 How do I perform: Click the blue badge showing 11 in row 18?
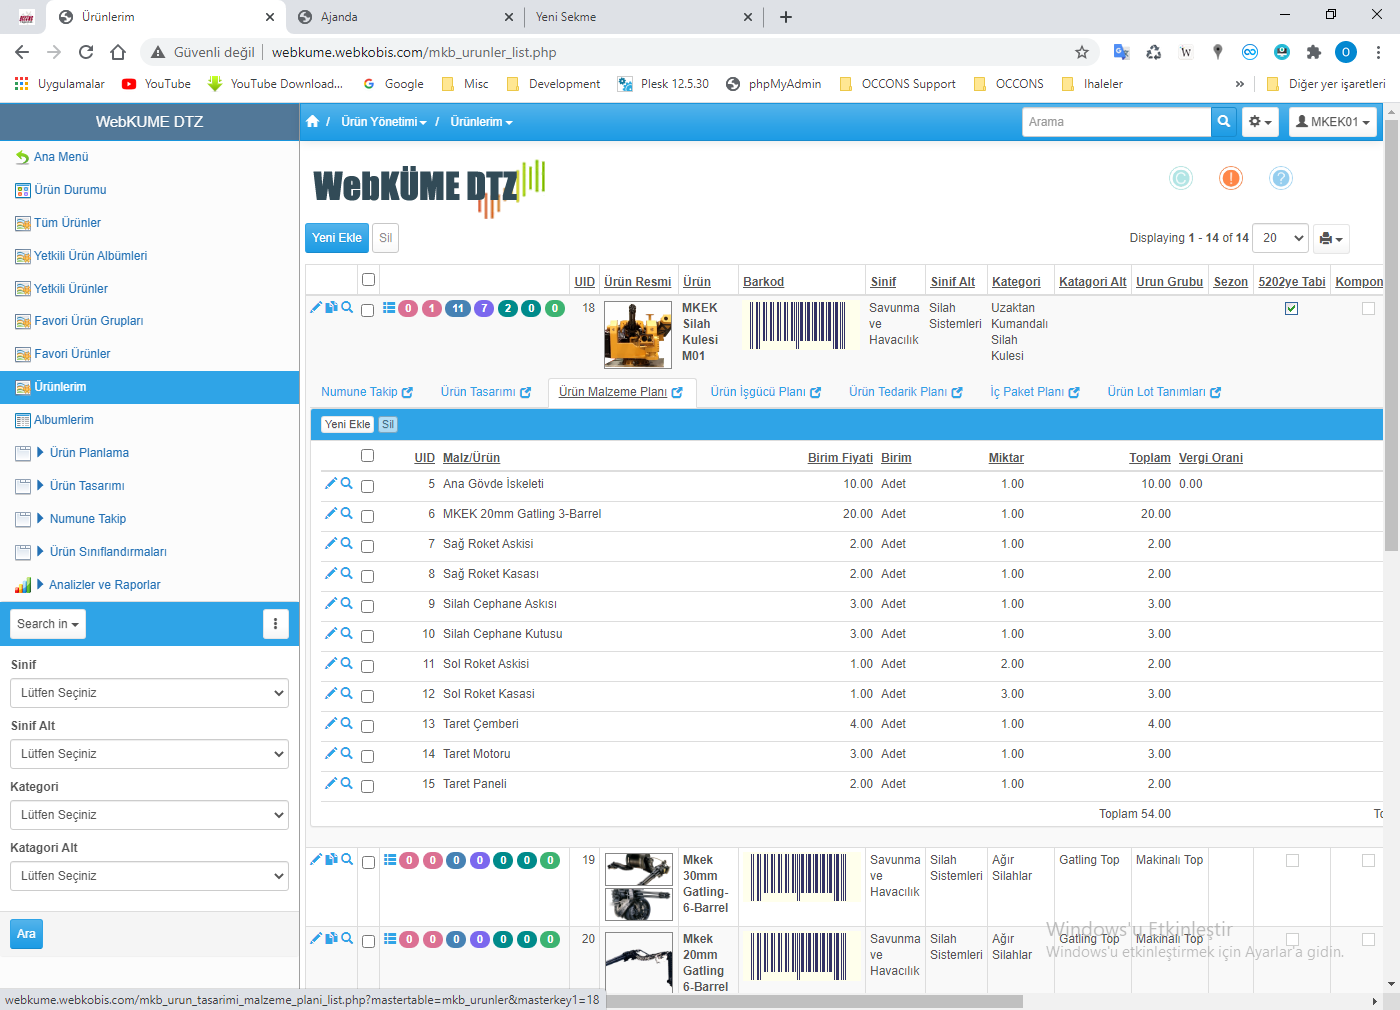457,308
